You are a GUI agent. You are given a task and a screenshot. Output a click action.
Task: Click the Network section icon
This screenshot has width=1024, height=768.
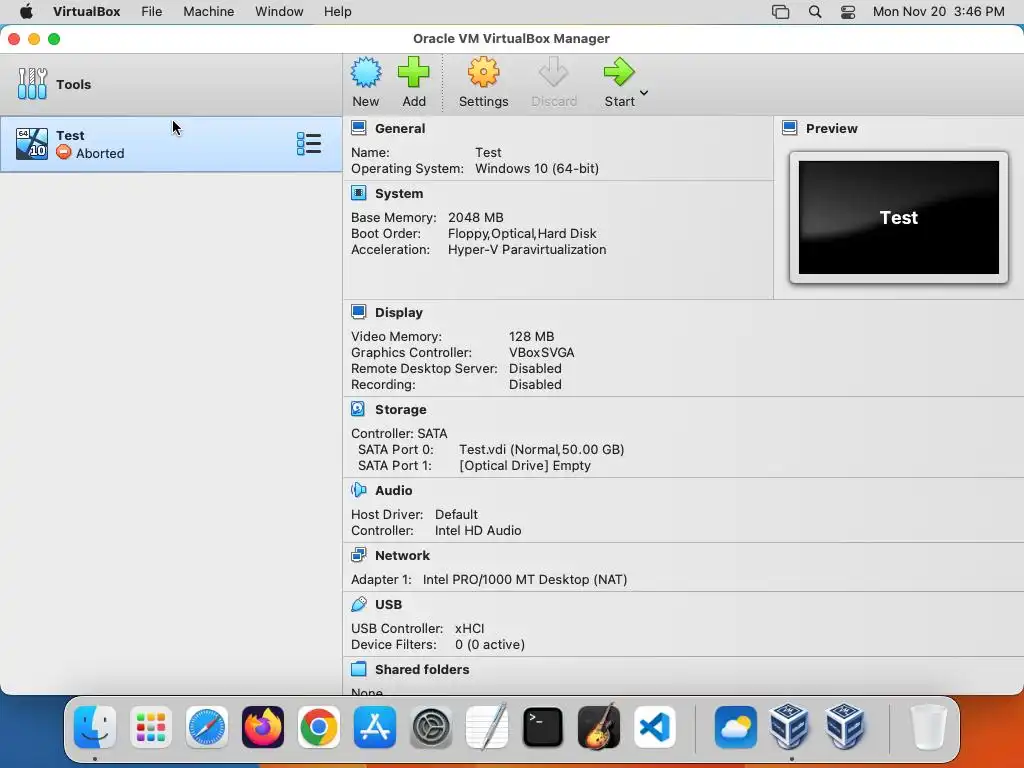point(359,554)
